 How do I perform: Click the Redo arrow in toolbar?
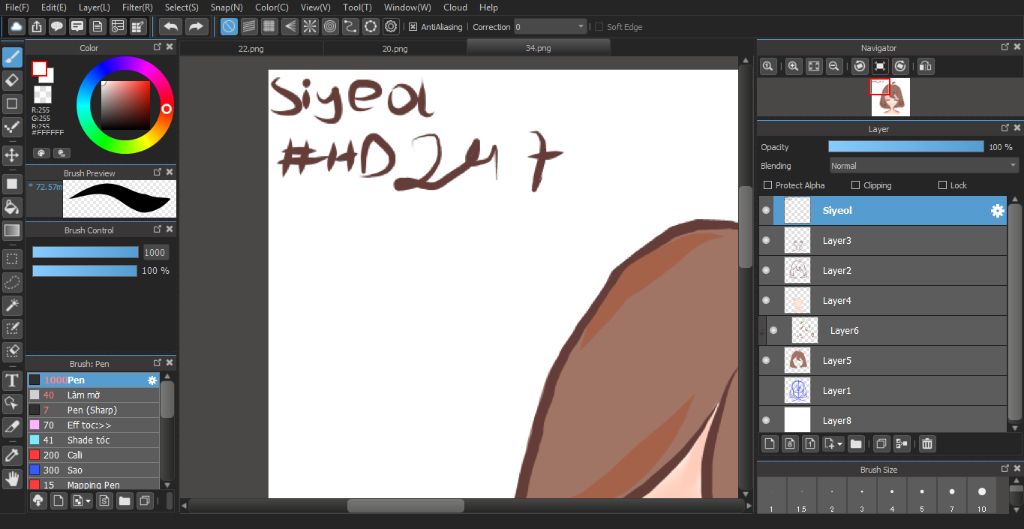(x=195, y=27)
